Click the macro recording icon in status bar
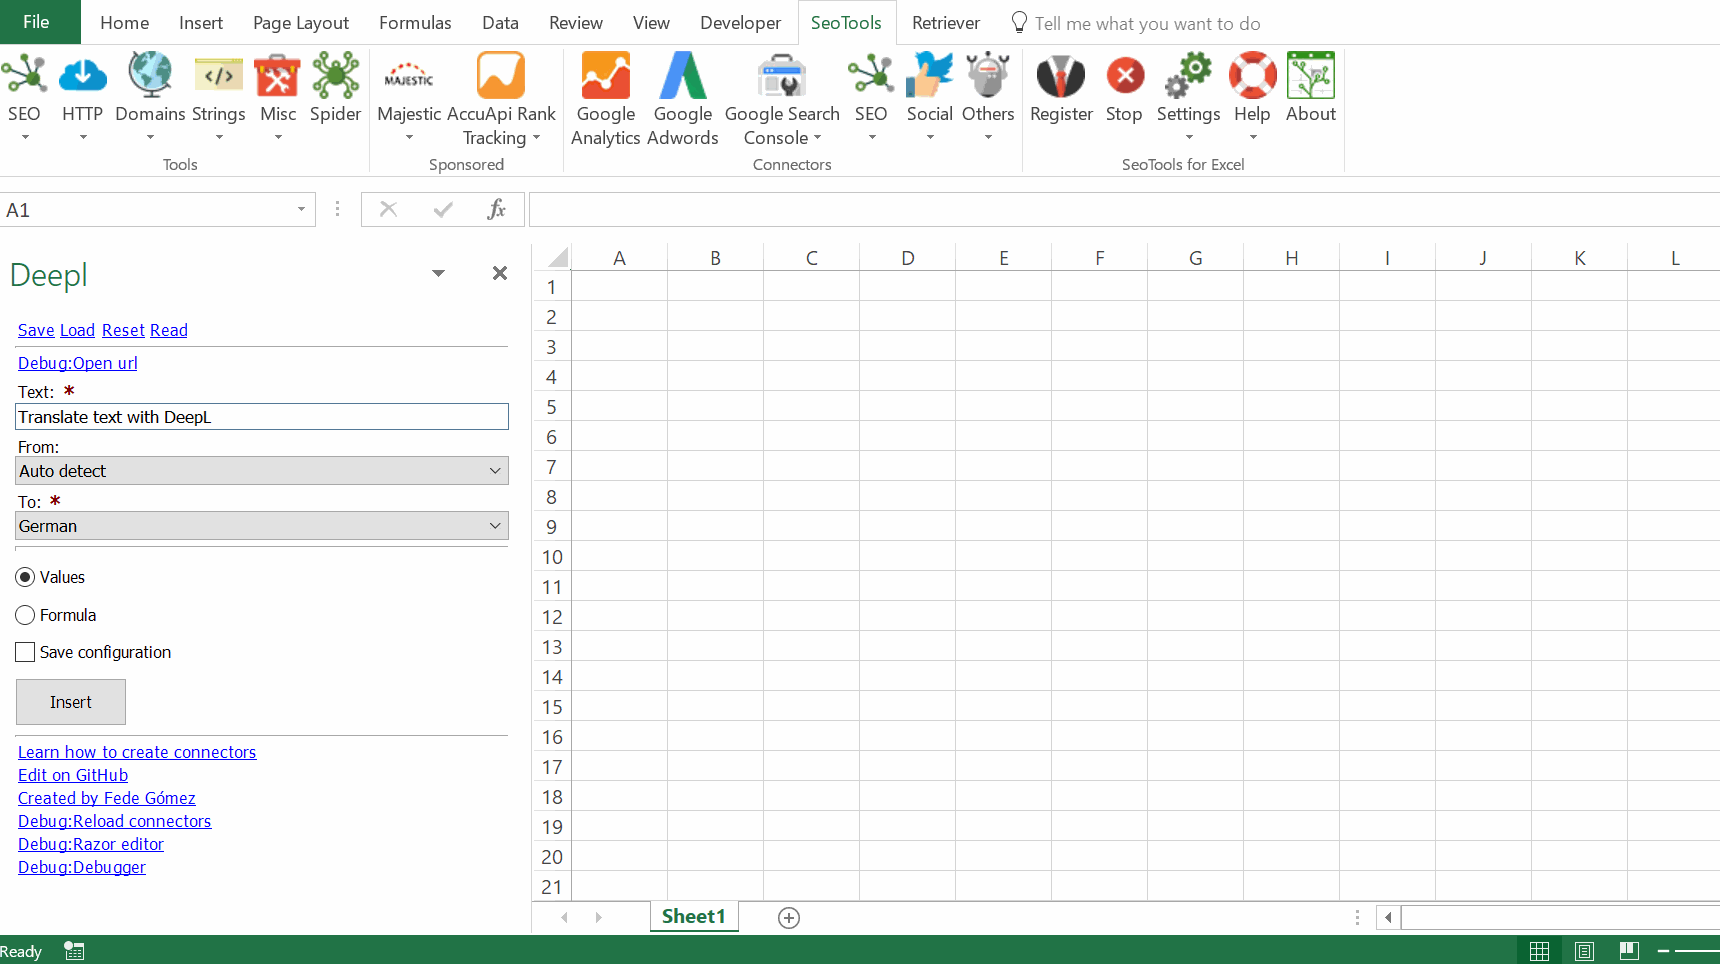 (x=74, y=951)
